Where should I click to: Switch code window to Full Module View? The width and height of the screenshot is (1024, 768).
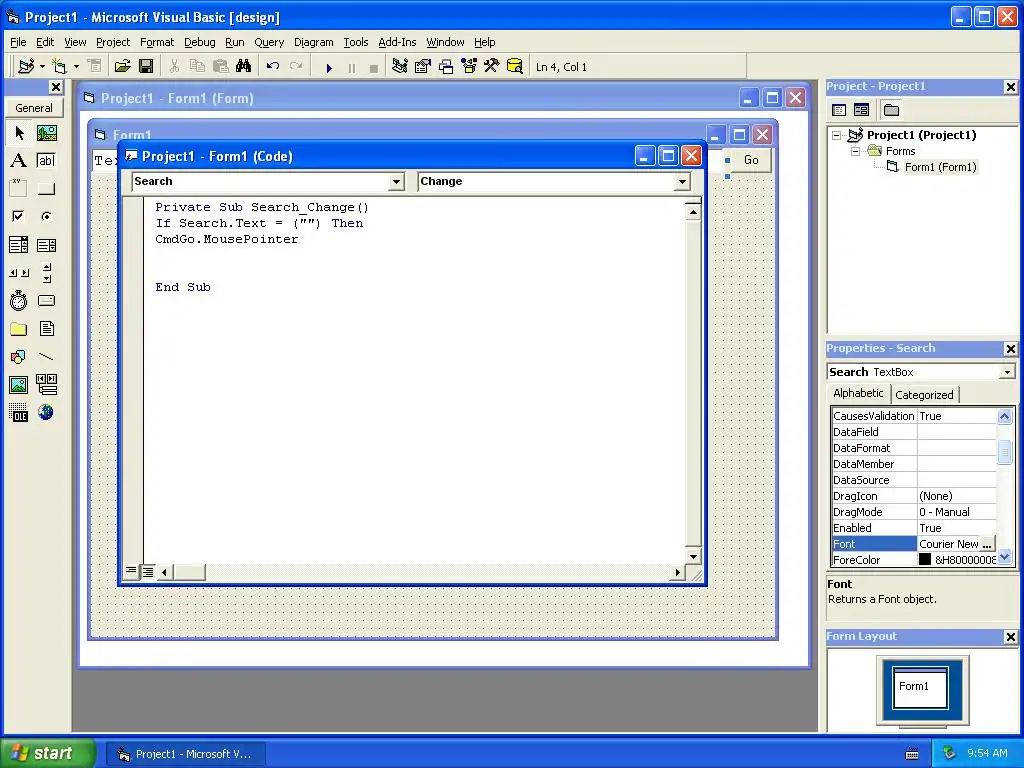[148, 572]
